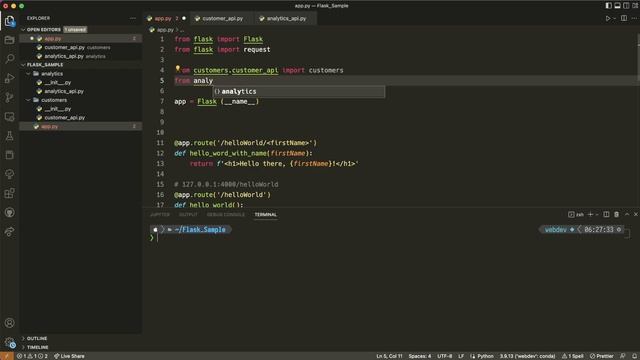The image size is (640, 360).
Task: Open the Explorer view in the activity bar
Action: (x=9, y=21)
